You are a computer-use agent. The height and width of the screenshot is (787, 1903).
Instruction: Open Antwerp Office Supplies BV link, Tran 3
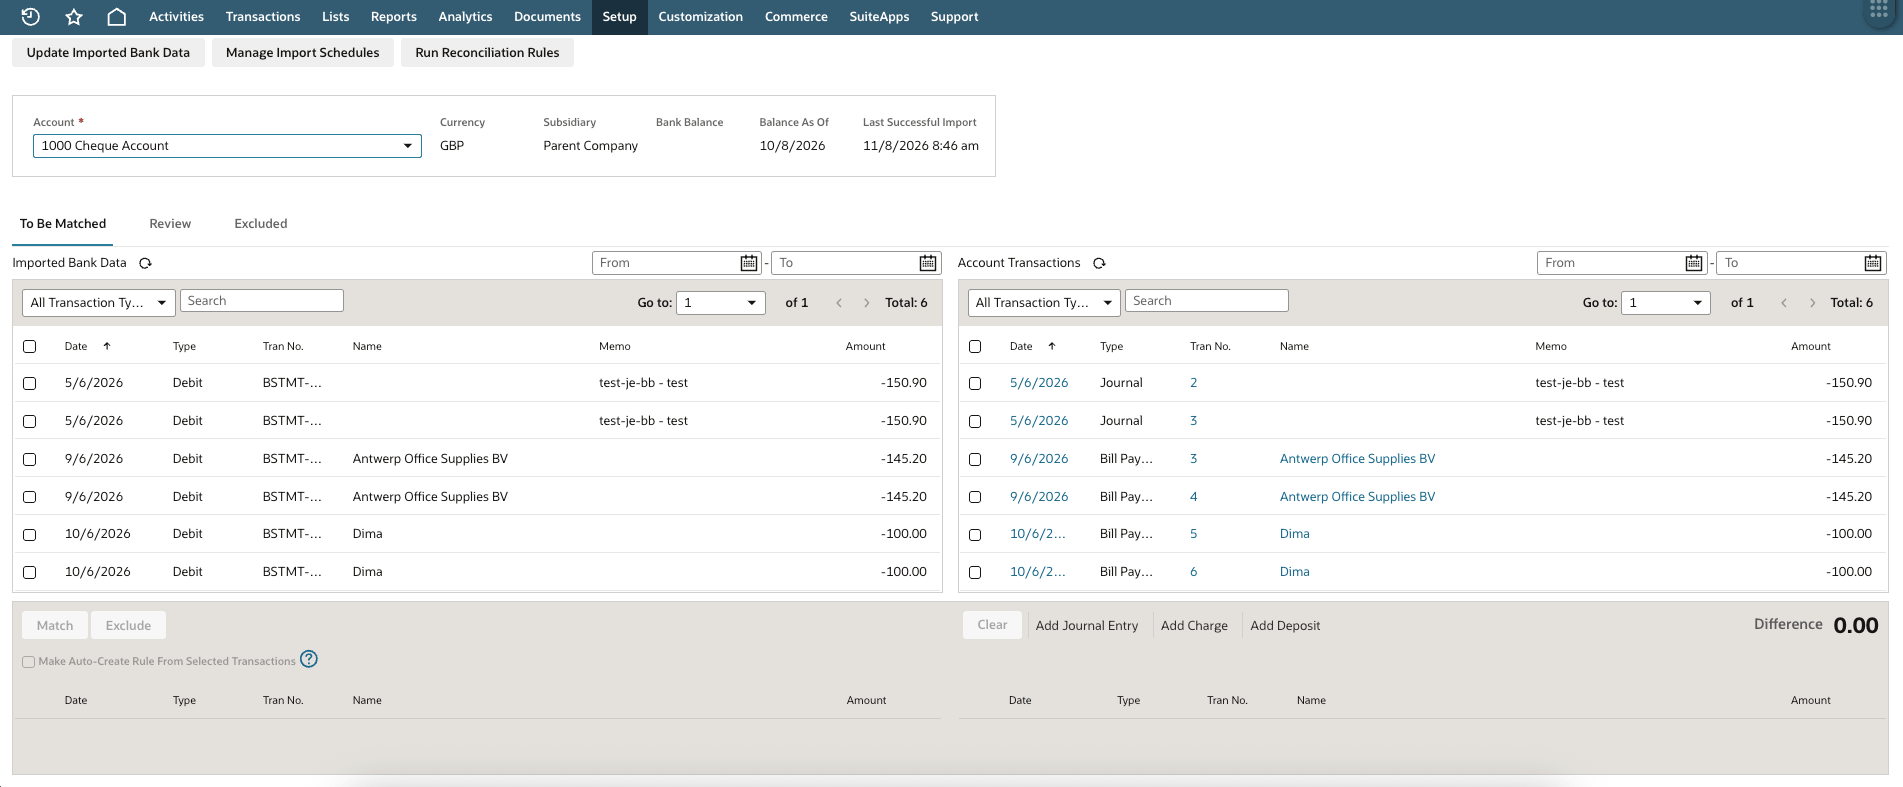[1357, 459]
